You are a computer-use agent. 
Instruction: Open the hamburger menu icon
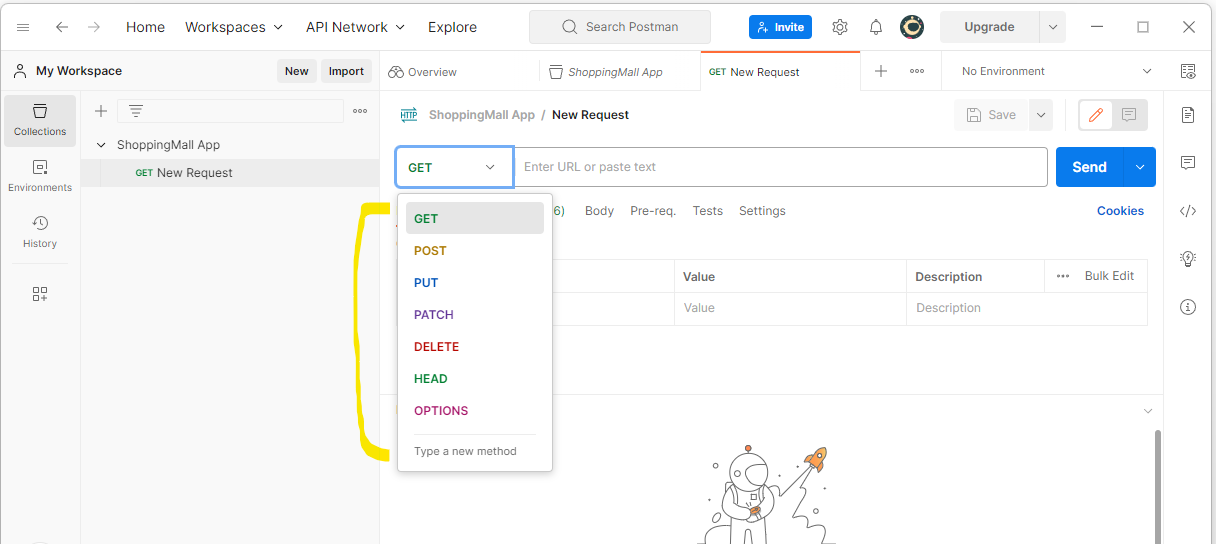point(23,27)
